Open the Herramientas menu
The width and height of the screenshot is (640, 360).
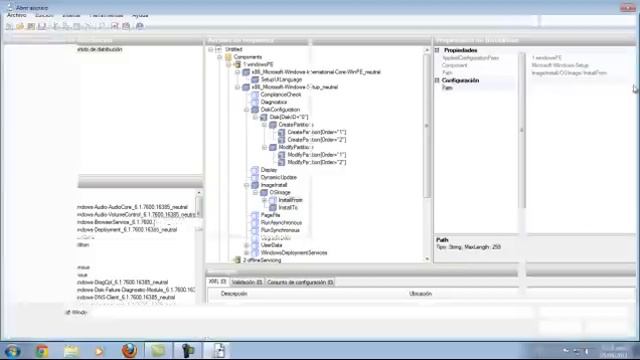pos(106,15)
